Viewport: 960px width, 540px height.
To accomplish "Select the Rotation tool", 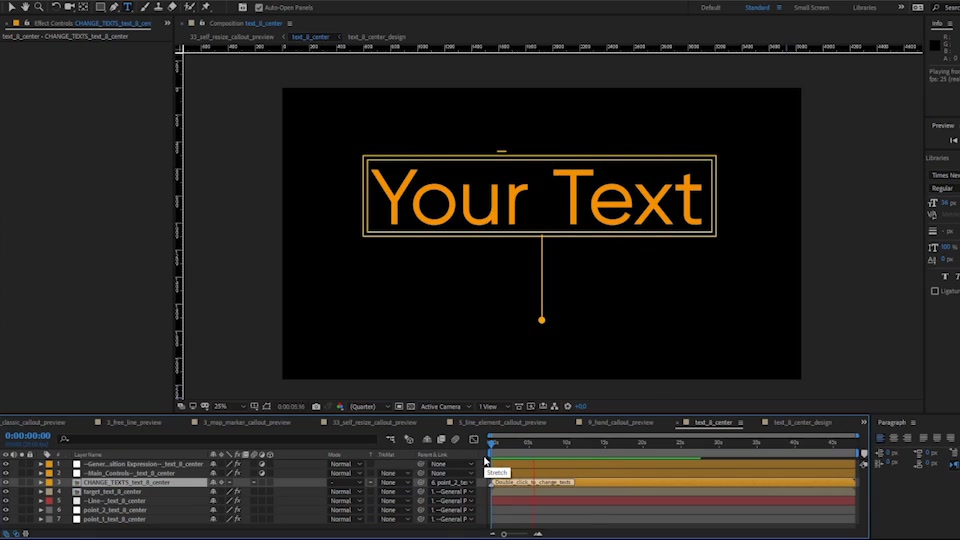I will coord(56,7).
